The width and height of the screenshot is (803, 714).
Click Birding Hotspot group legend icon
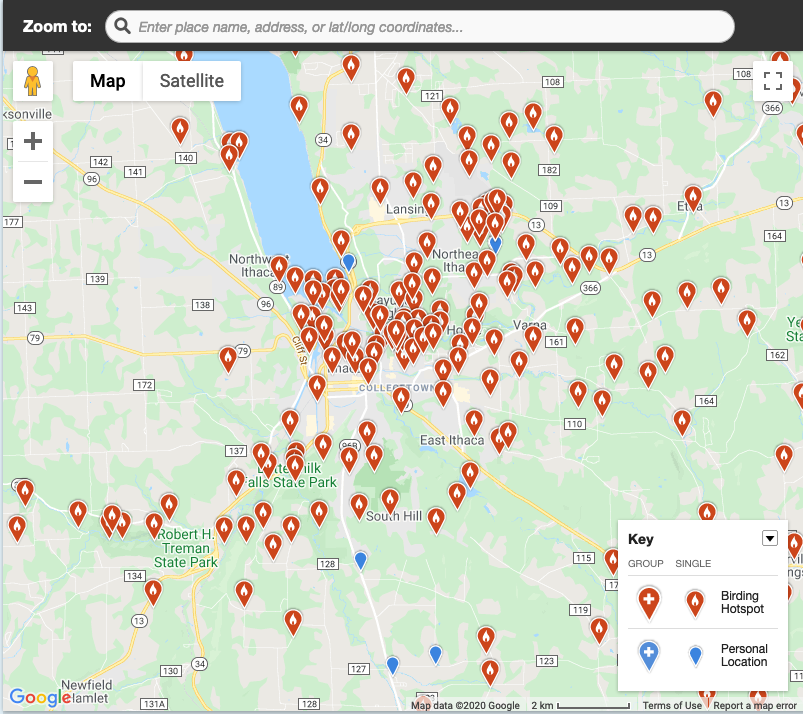(648, 603)
